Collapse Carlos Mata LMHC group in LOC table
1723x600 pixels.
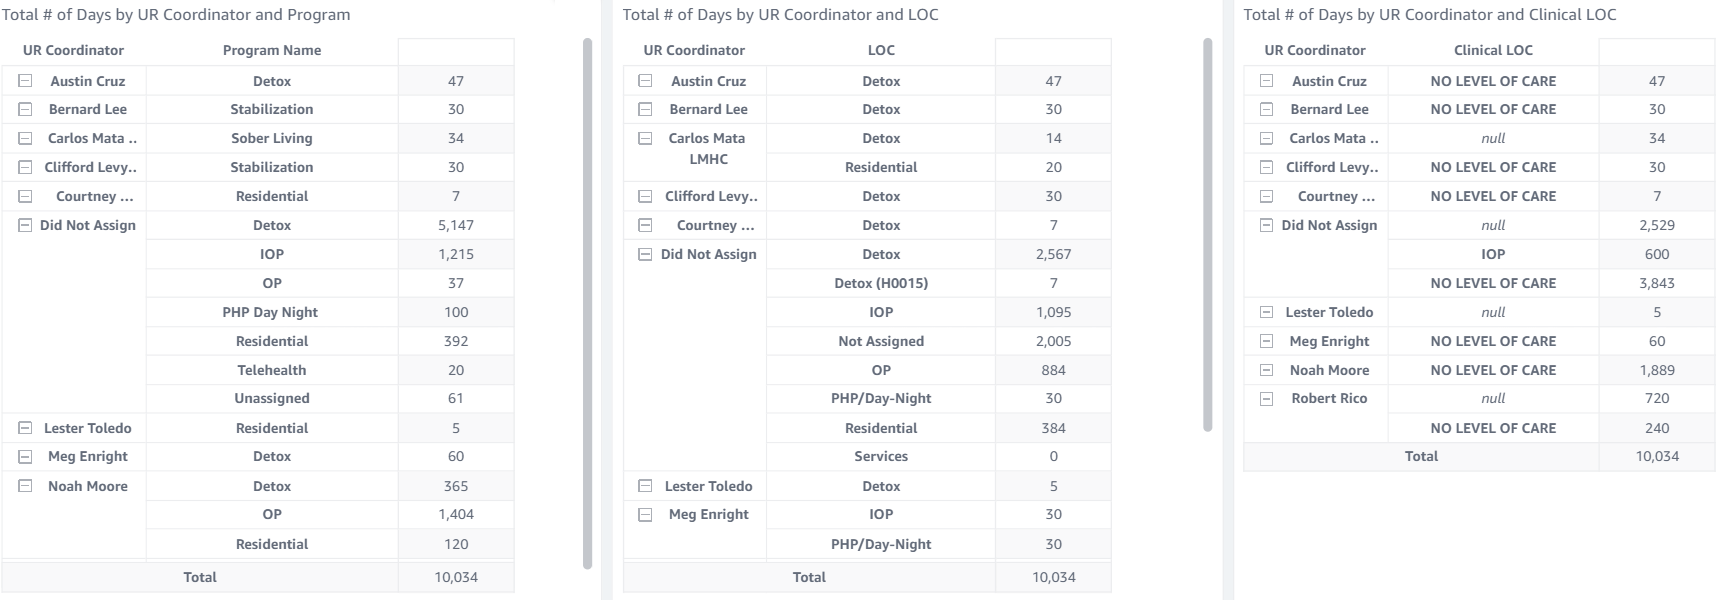coord(646,138)
